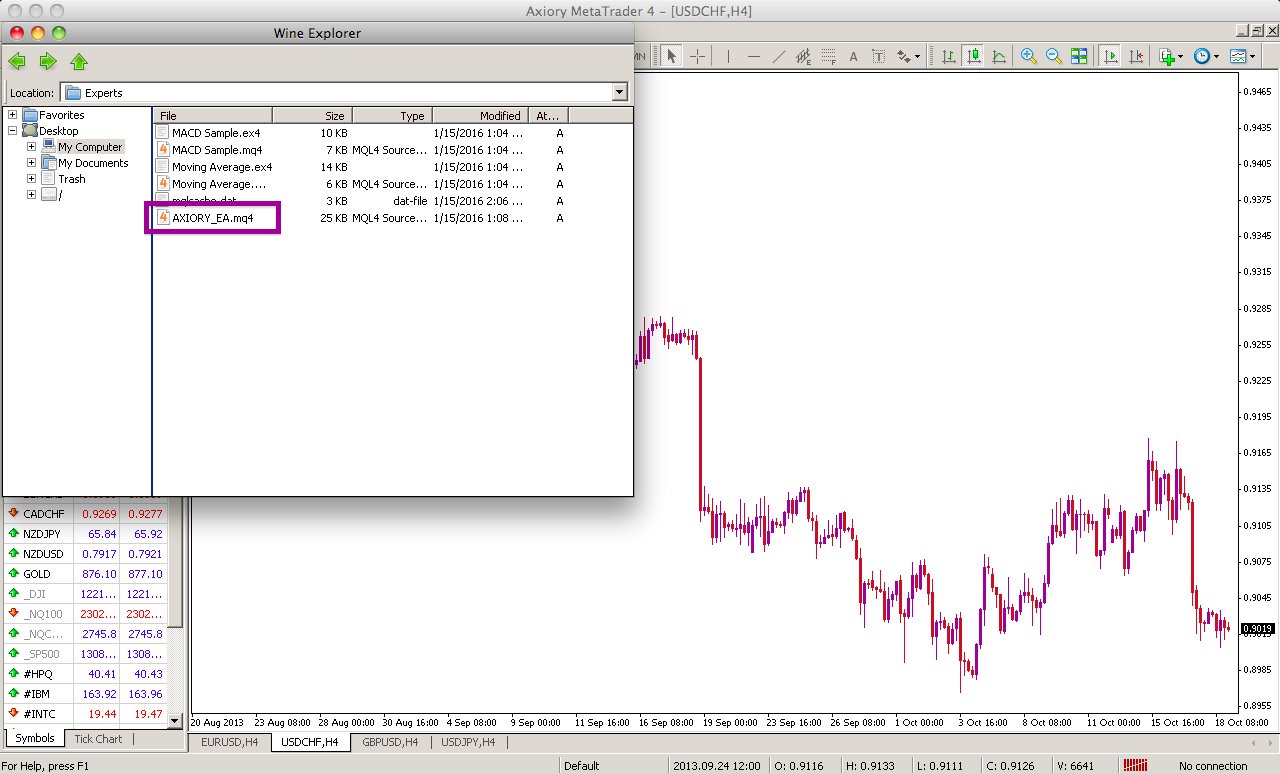Select My Computer in the tree

(90, 147)
